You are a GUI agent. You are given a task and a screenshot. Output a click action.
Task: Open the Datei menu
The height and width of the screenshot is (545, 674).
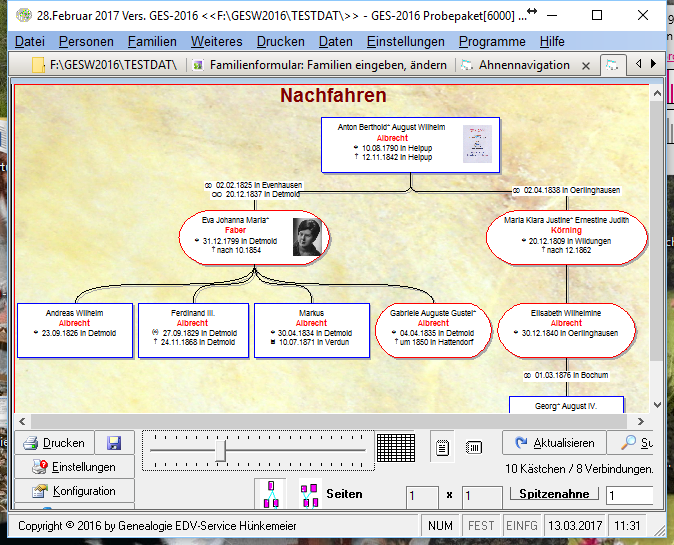[x=30, y=42]
